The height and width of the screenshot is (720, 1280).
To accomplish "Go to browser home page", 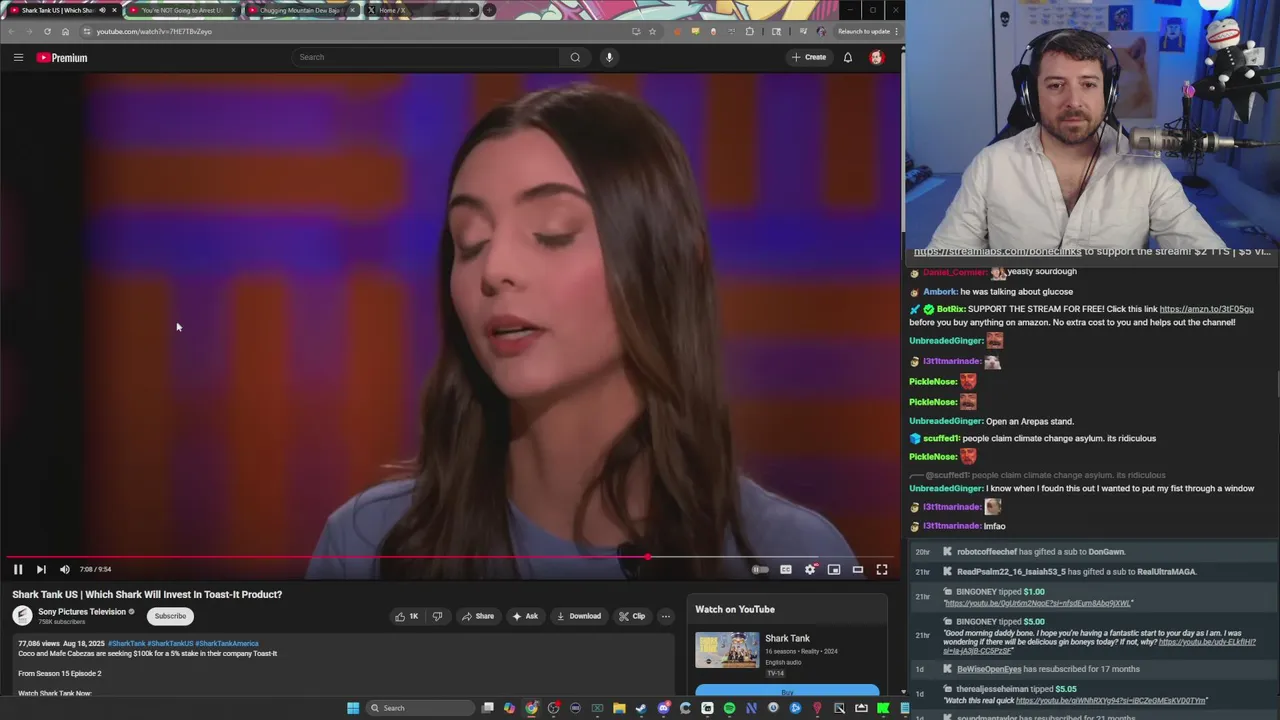I will 65,31.
